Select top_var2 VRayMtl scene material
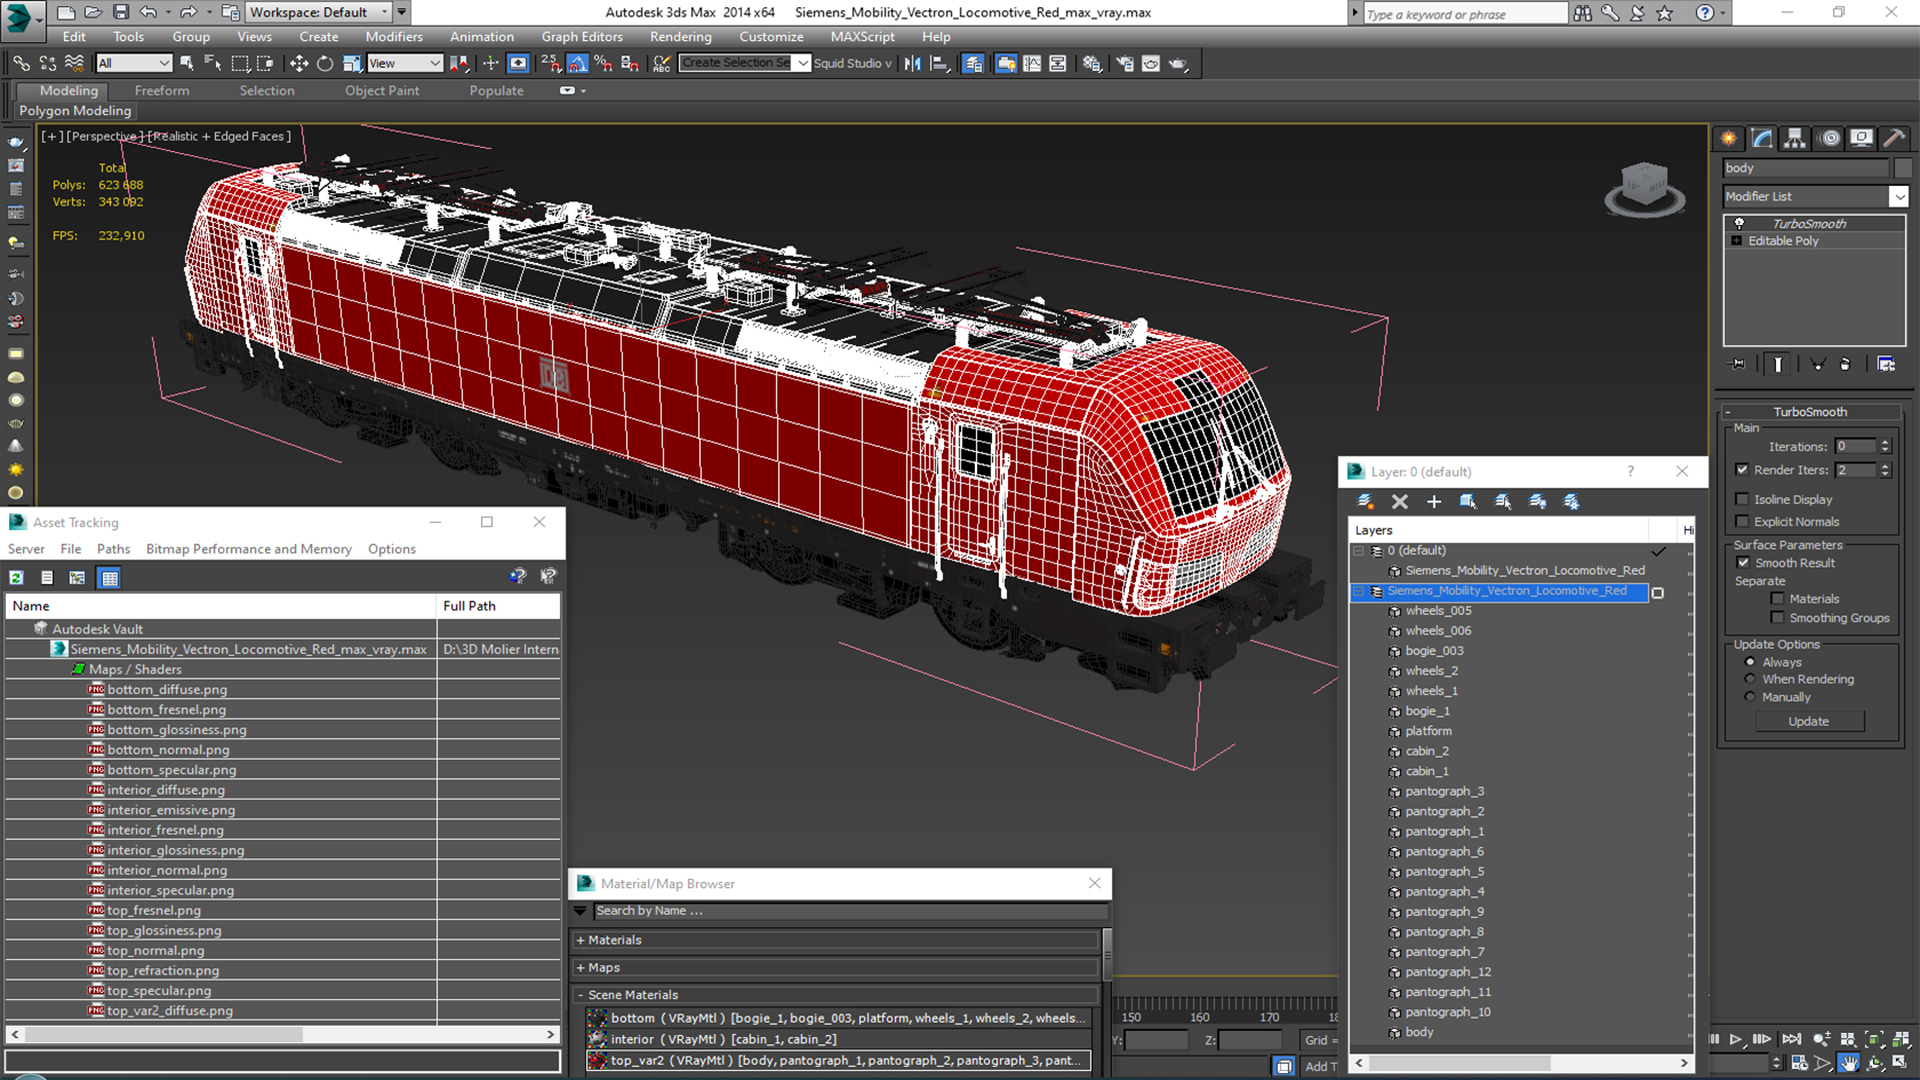Screen dimensions: 1920x1080 (x=838, y=1060)
